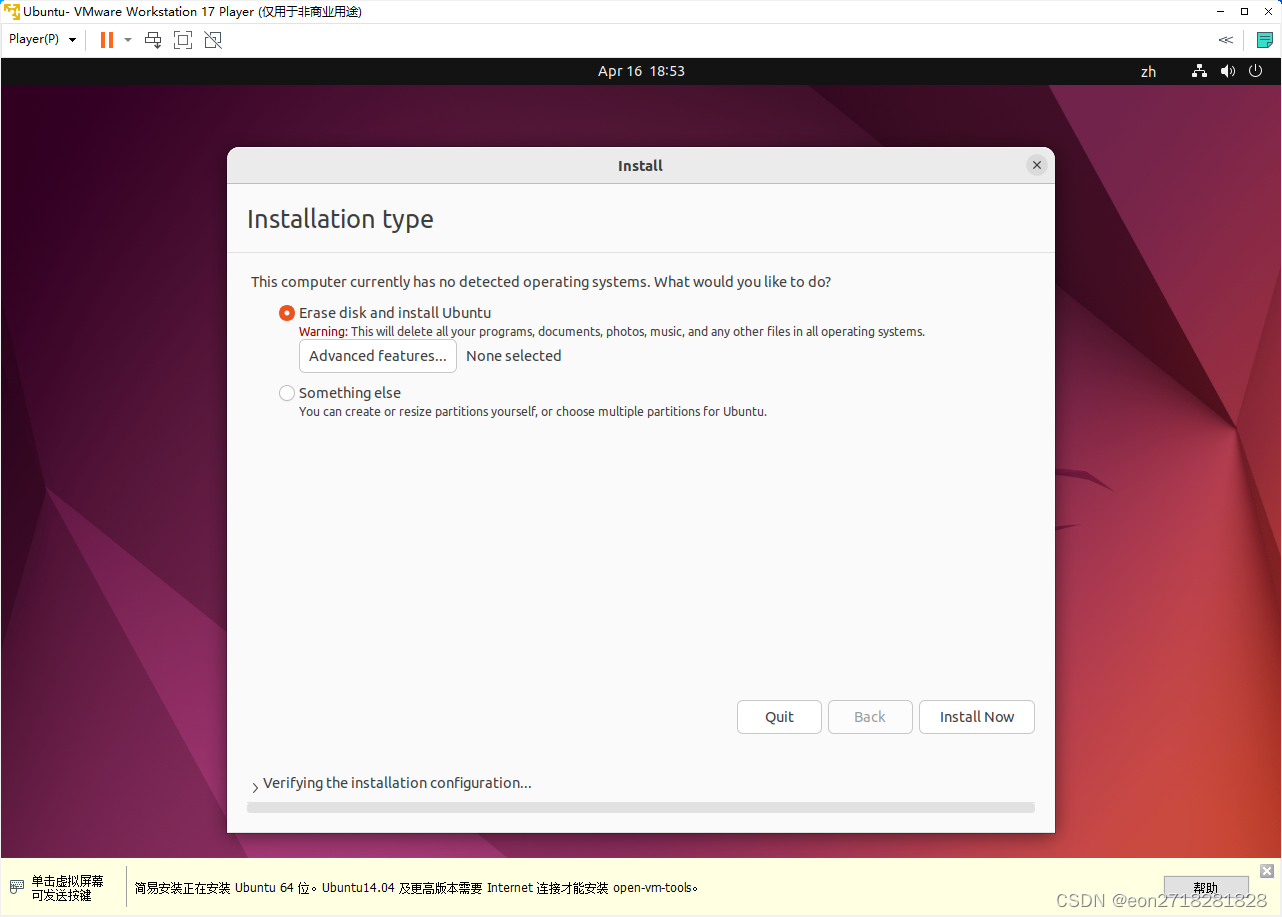Click the VMware pause virtual machine icon
This screenshot has width=1282, height=917.
tap(107, 40)
